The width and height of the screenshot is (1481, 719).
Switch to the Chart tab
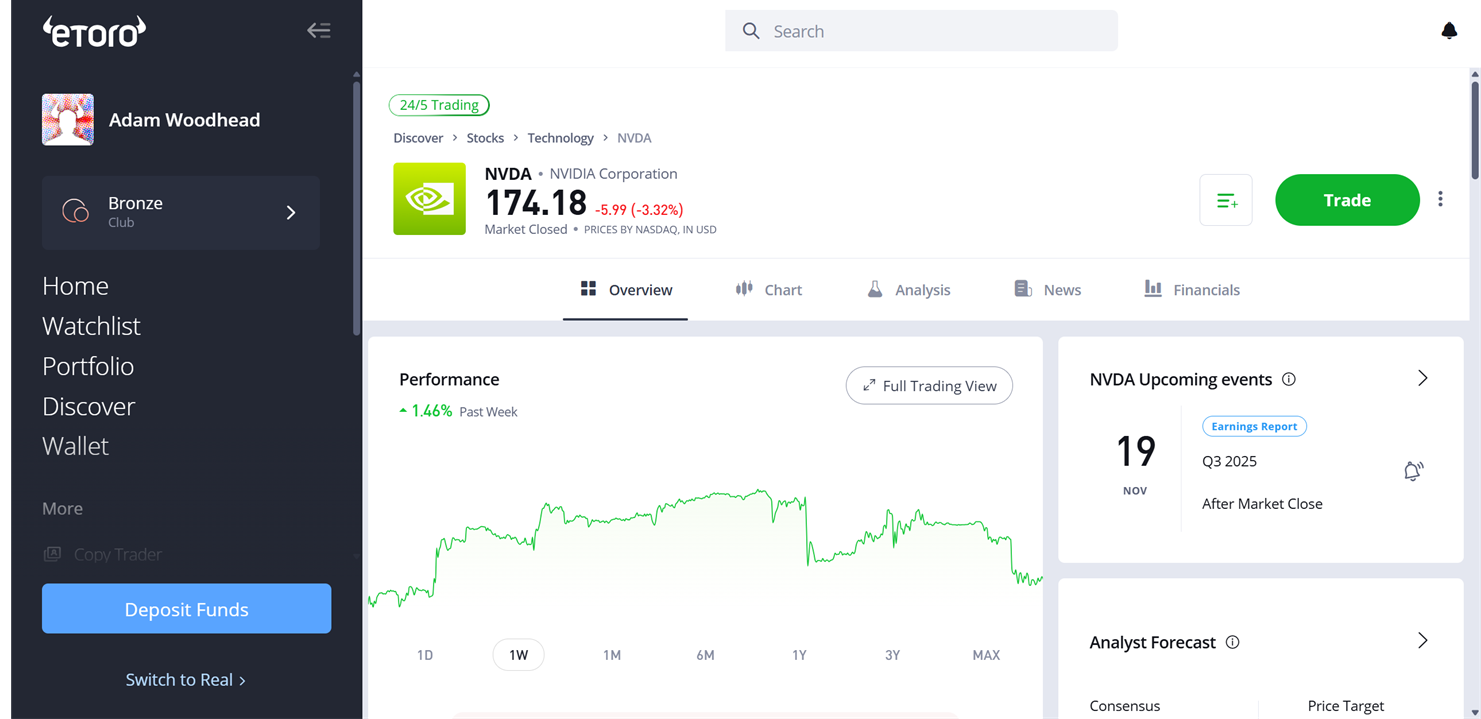pos(769,290)
